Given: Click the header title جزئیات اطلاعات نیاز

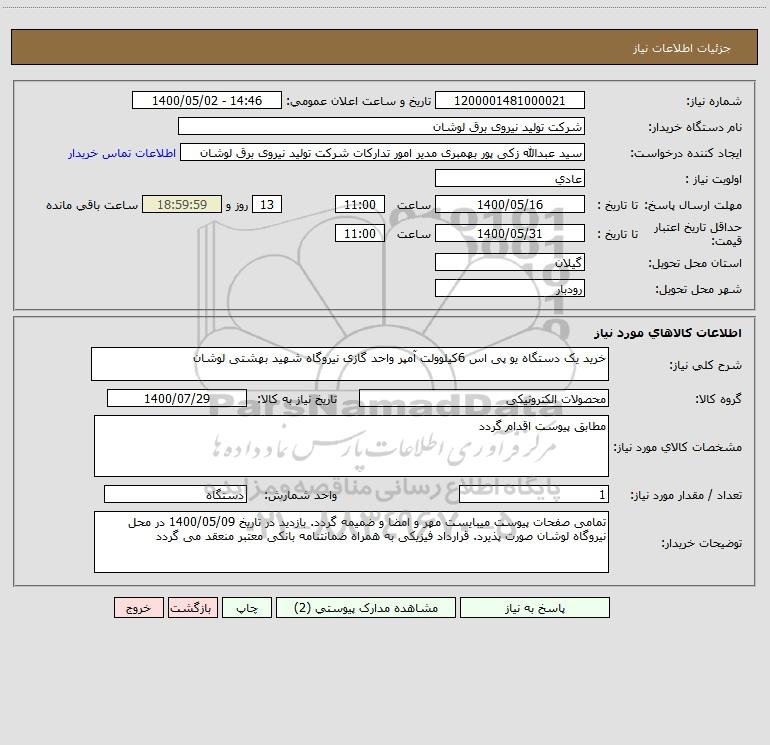Looking at the screenshot, I should pos(682,48).
